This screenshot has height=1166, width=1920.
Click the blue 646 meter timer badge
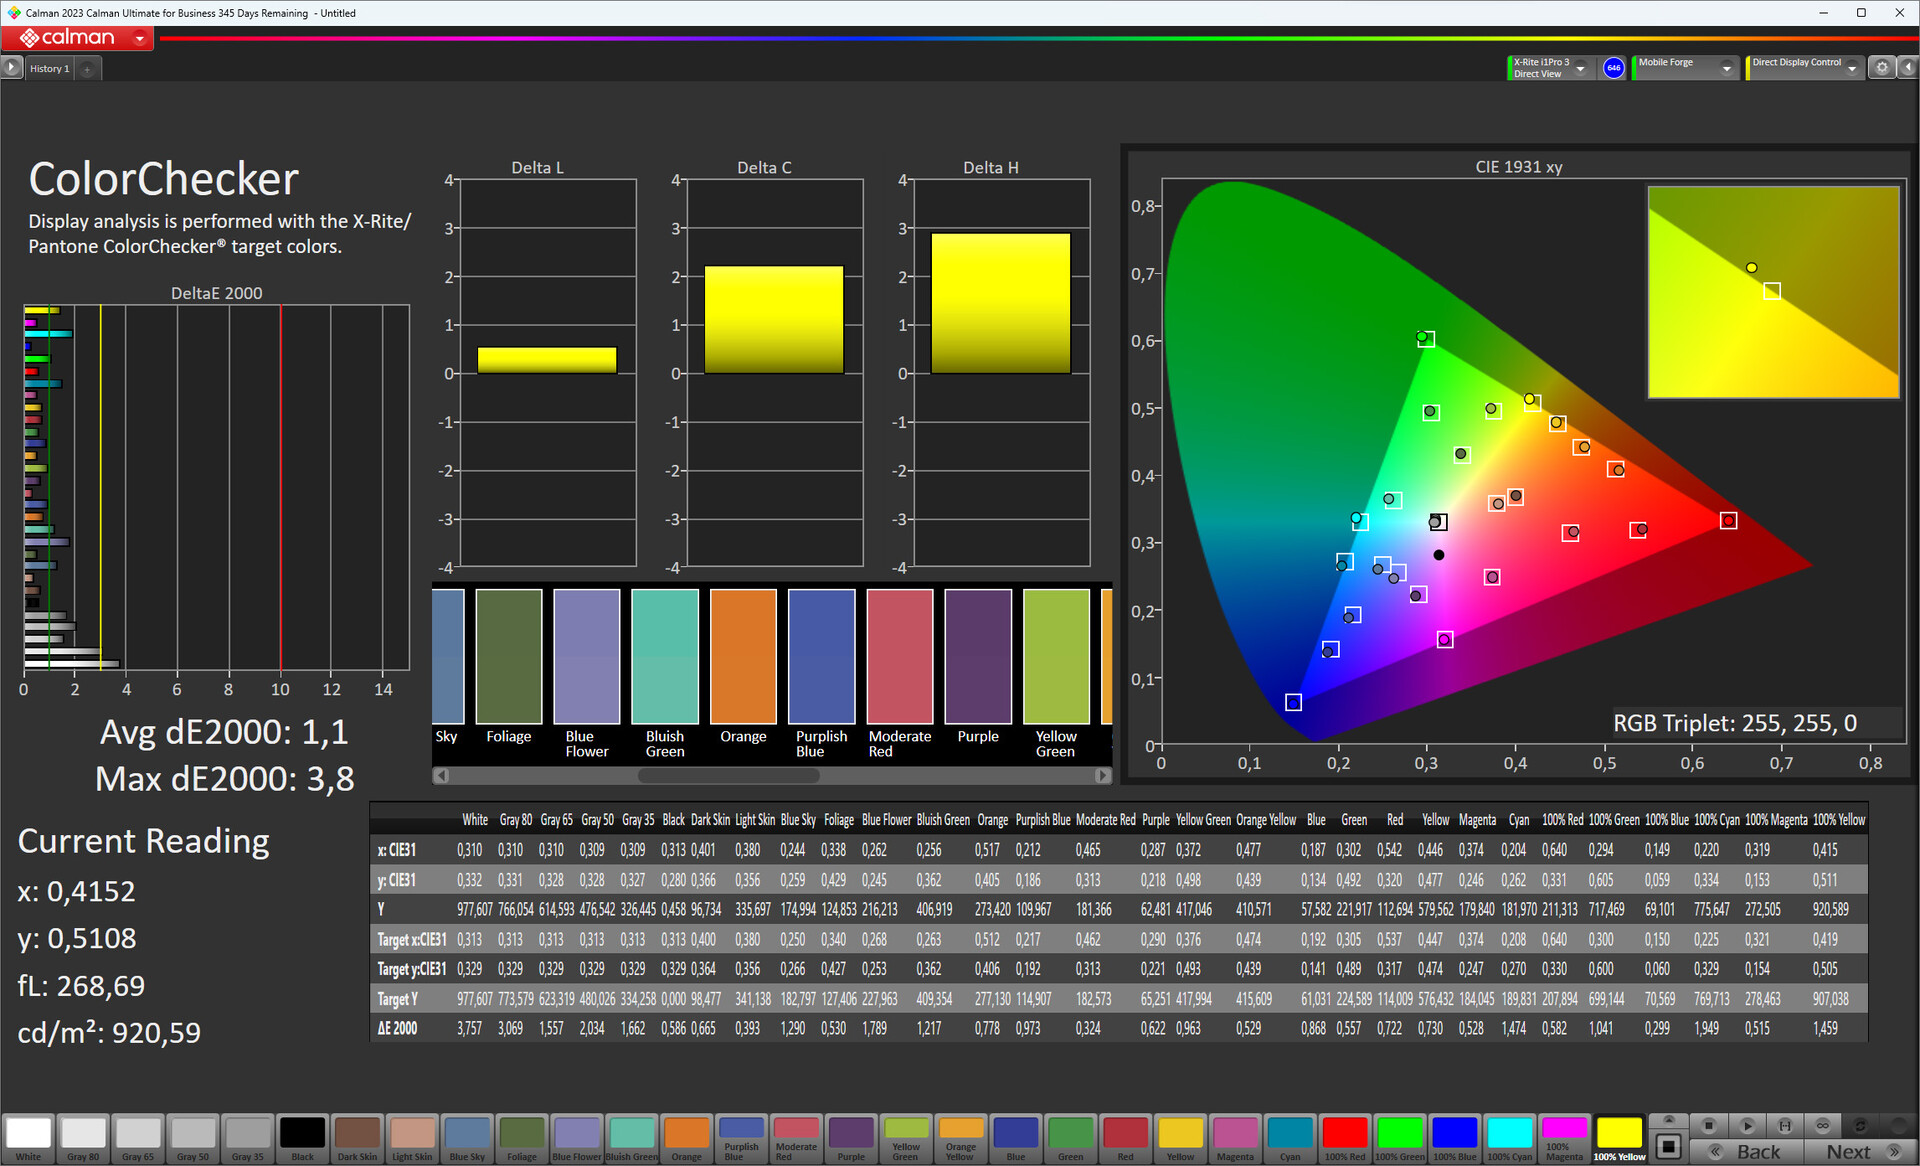[x=1613, y=68]
